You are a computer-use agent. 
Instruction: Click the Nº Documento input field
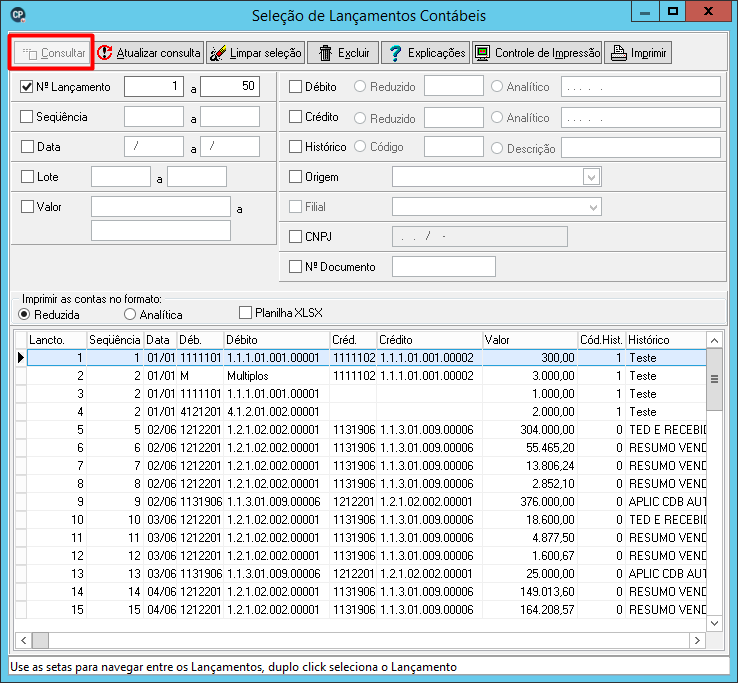(x=444, y=267)
